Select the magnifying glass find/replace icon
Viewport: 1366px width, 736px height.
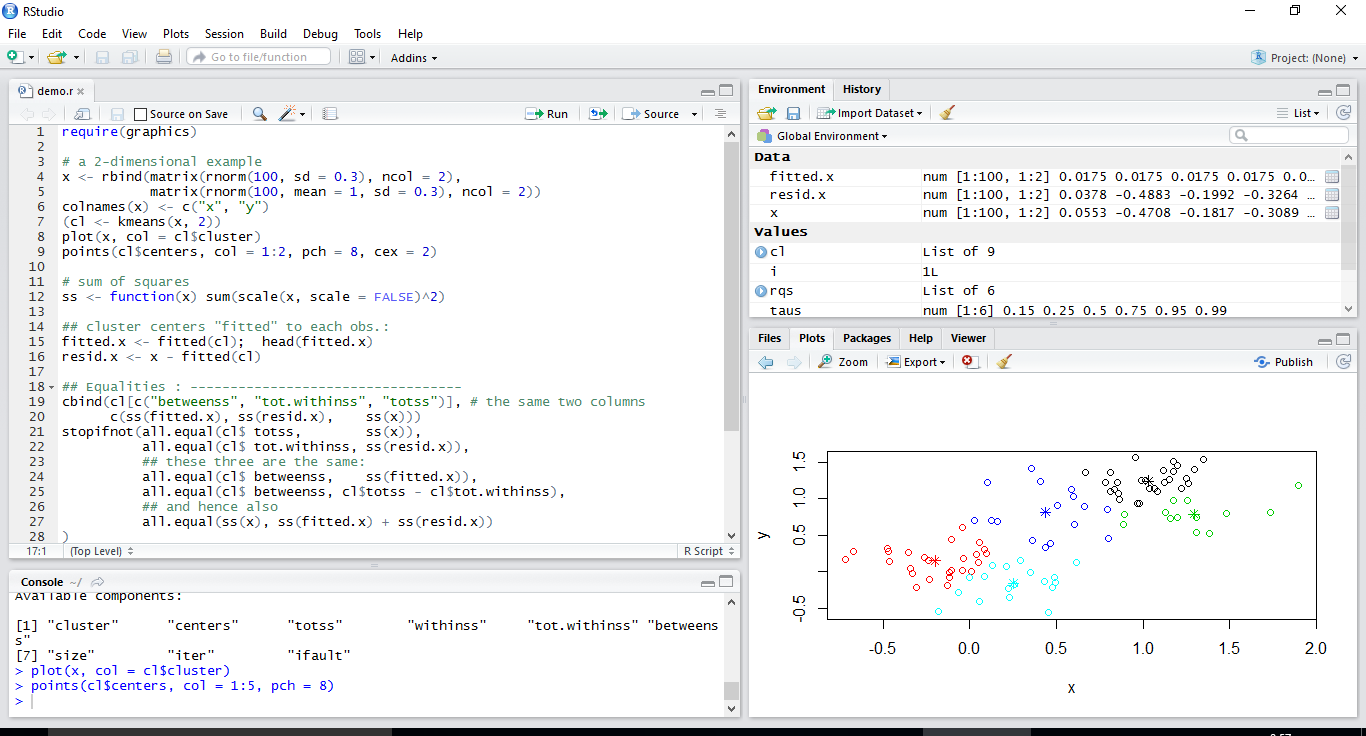point(259,113)
